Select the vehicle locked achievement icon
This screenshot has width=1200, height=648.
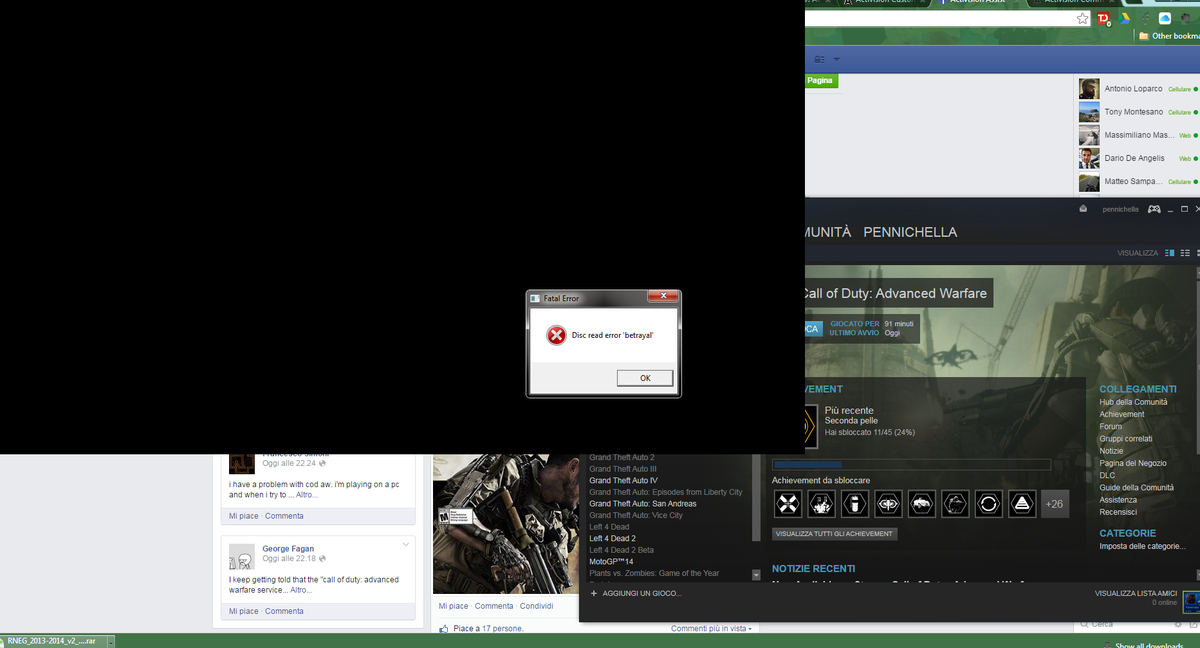click(922, 504)
